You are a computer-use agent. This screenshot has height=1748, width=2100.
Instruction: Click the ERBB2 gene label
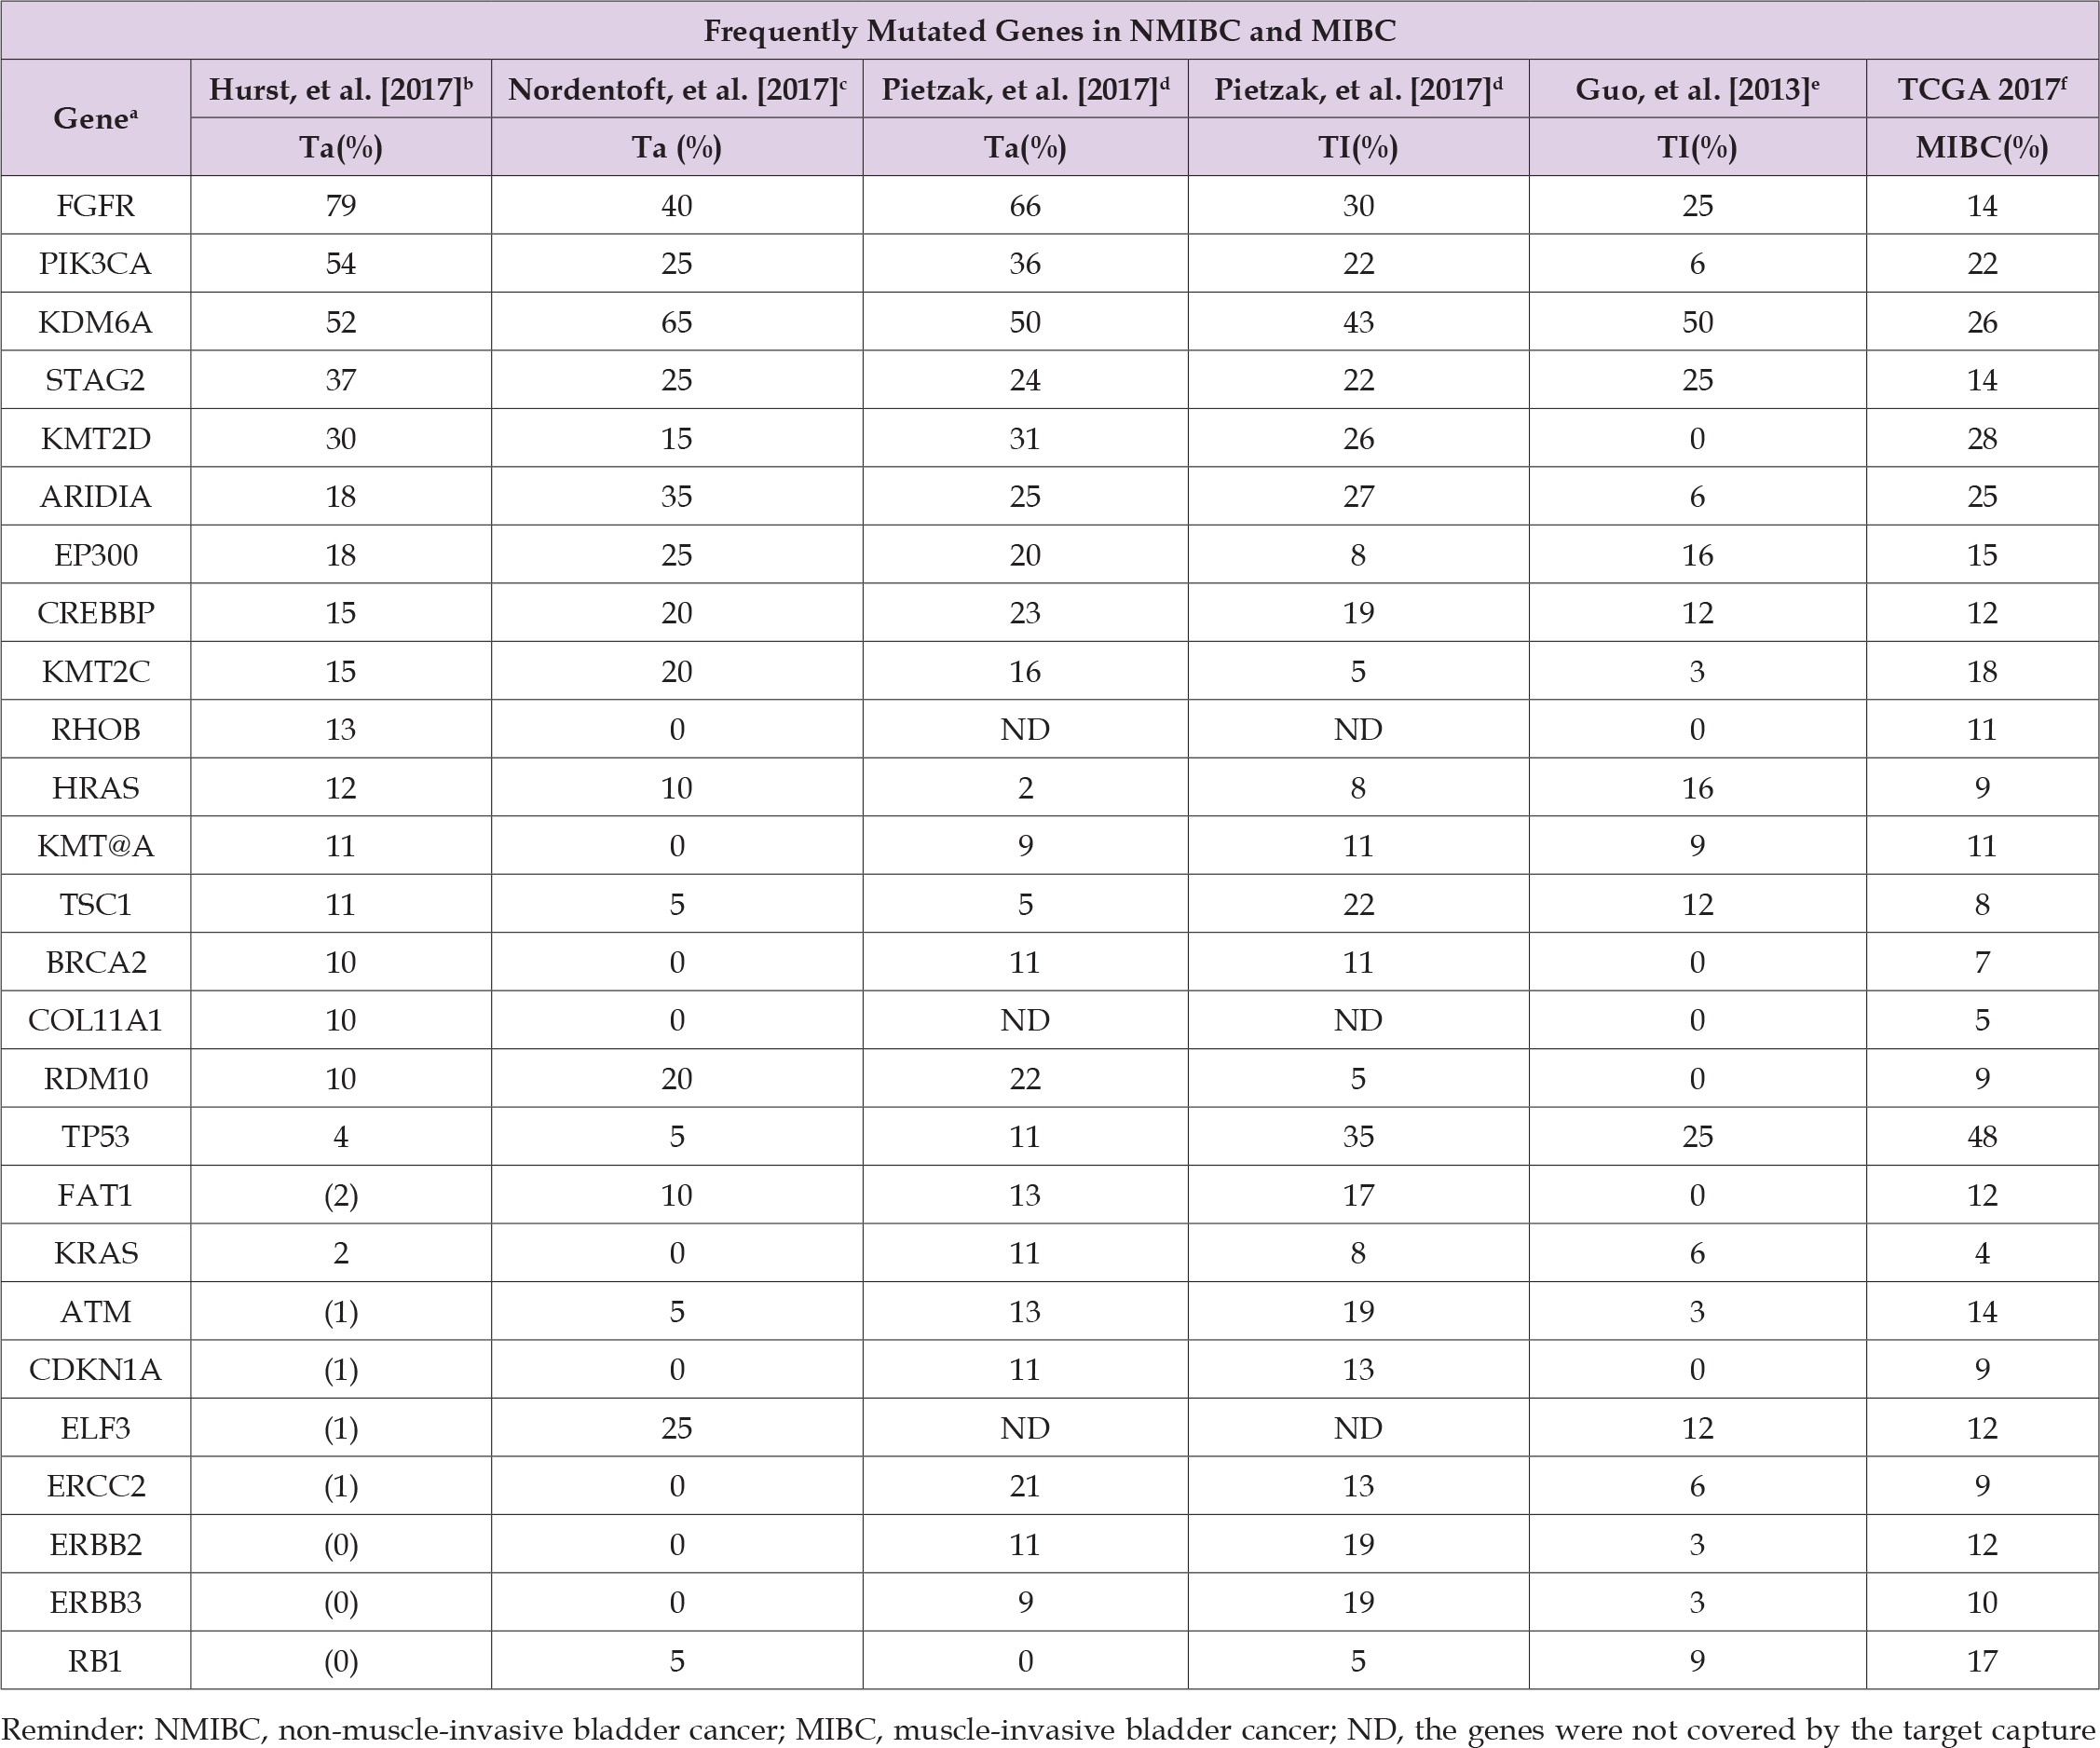pos(95,1544)
